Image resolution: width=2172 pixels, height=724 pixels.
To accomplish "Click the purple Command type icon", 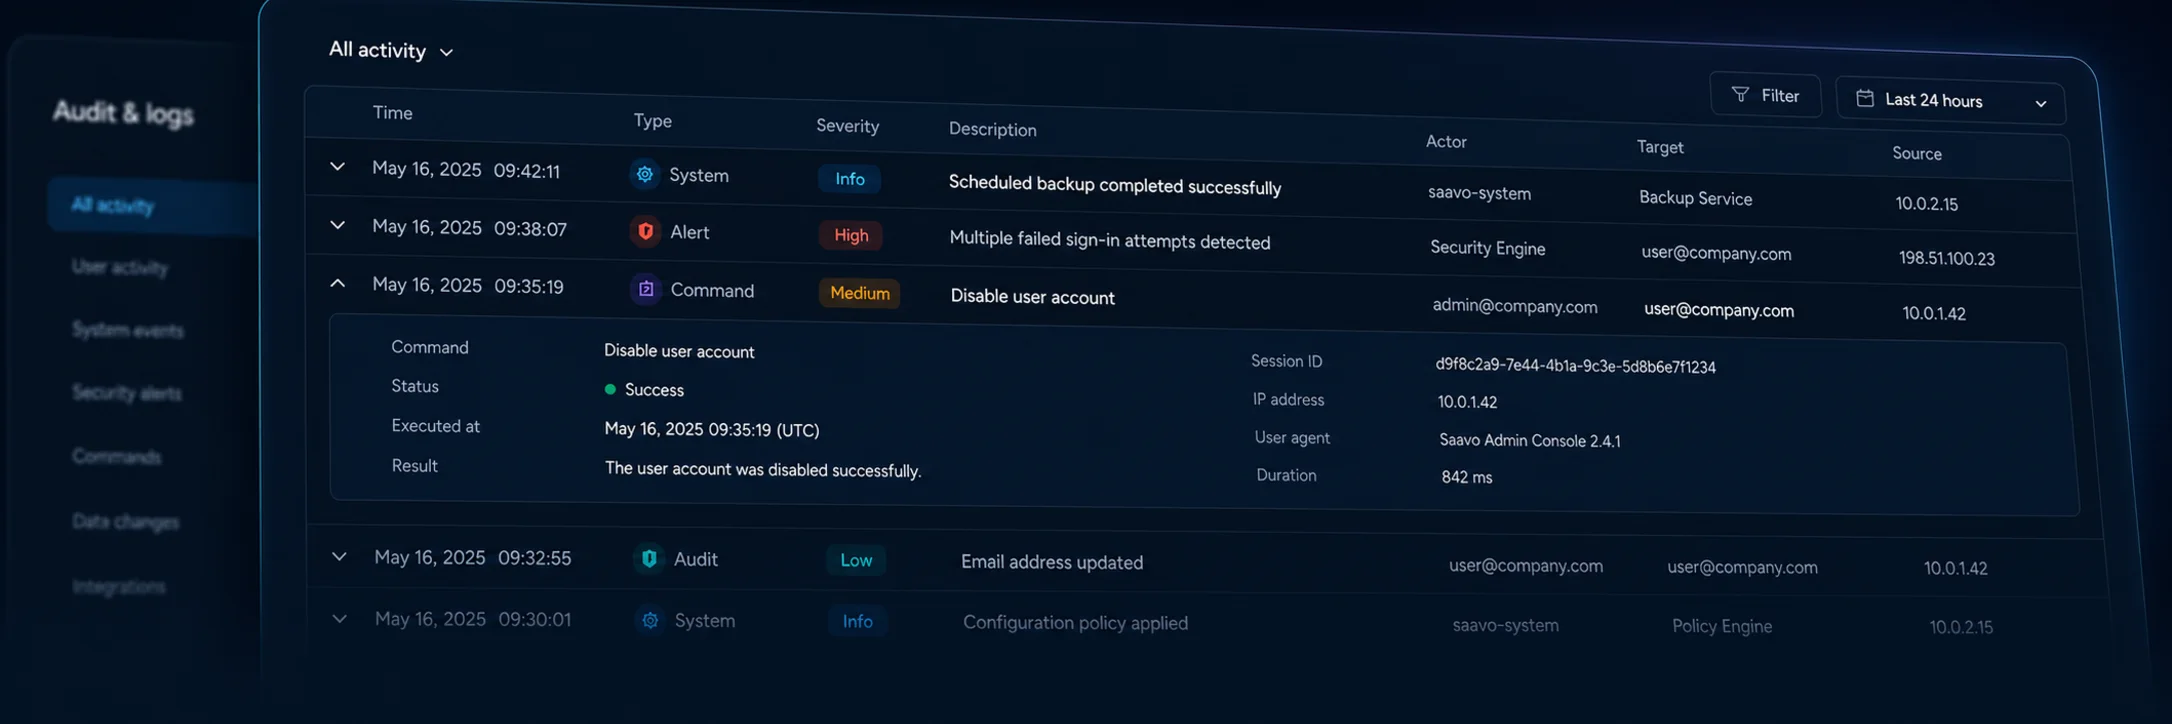I will coord(646,289).
